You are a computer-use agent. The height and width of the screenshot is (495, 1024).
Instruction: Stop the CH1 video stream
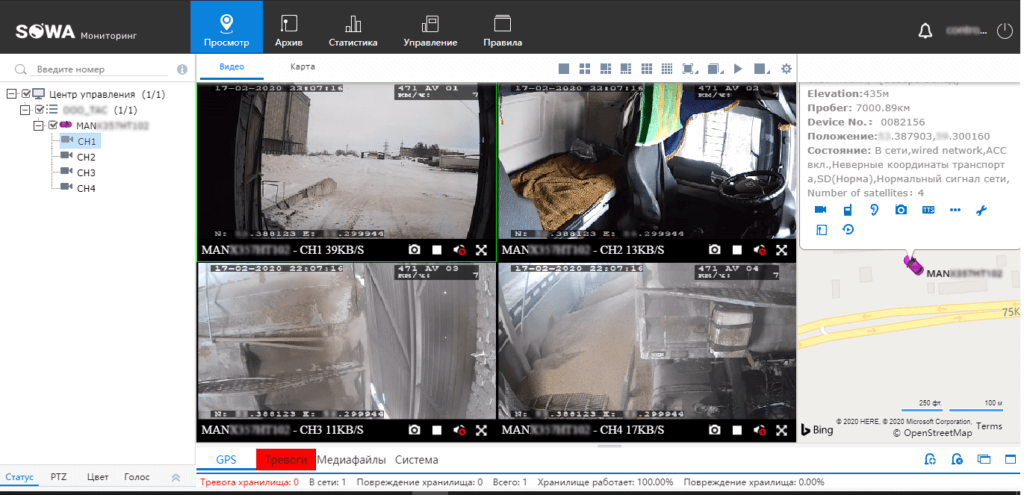(x=437, y=249)
